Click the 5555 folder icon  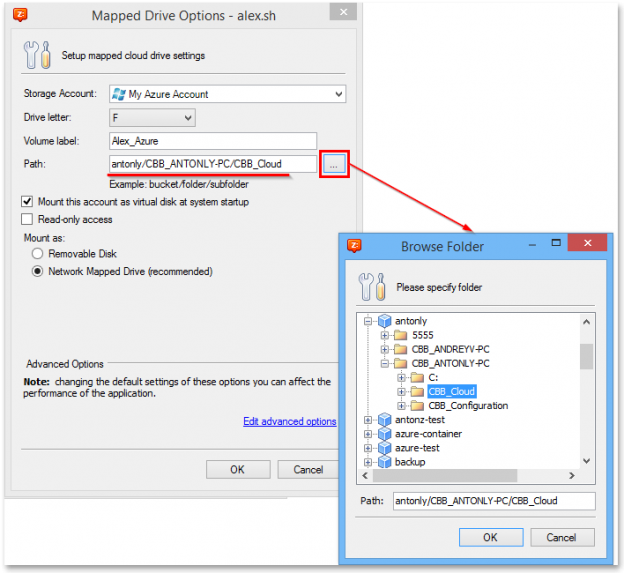tap(400, 335)
